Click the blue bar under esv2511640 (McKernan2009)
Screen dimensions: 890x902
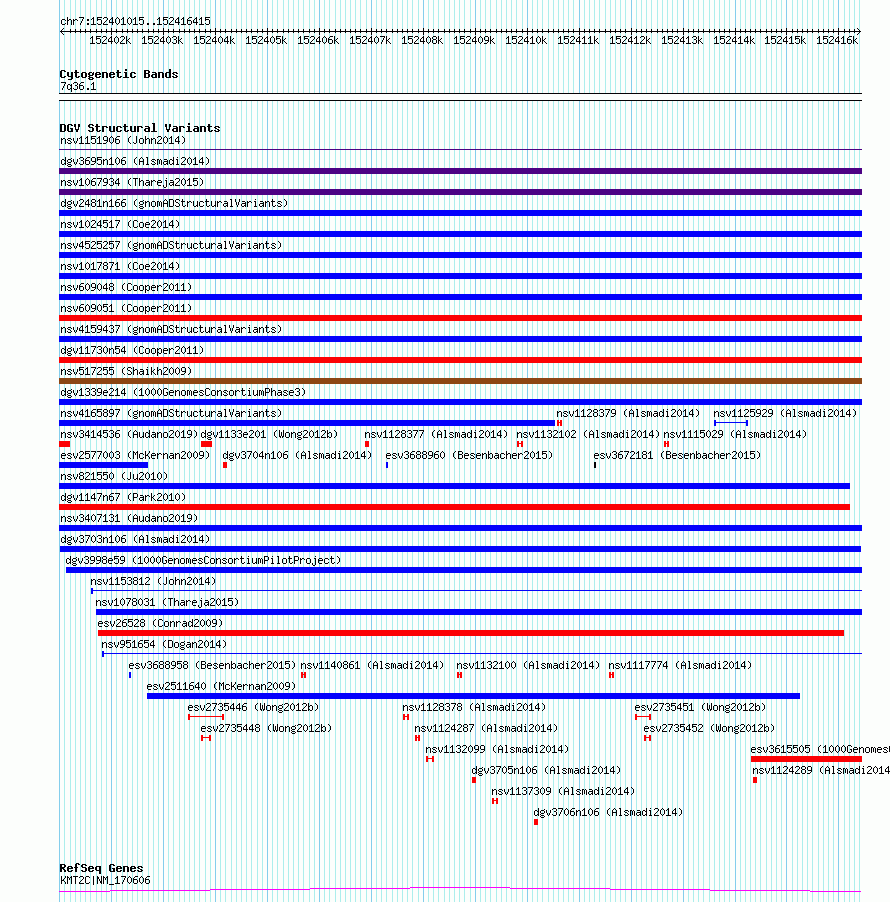coord(473,696)
